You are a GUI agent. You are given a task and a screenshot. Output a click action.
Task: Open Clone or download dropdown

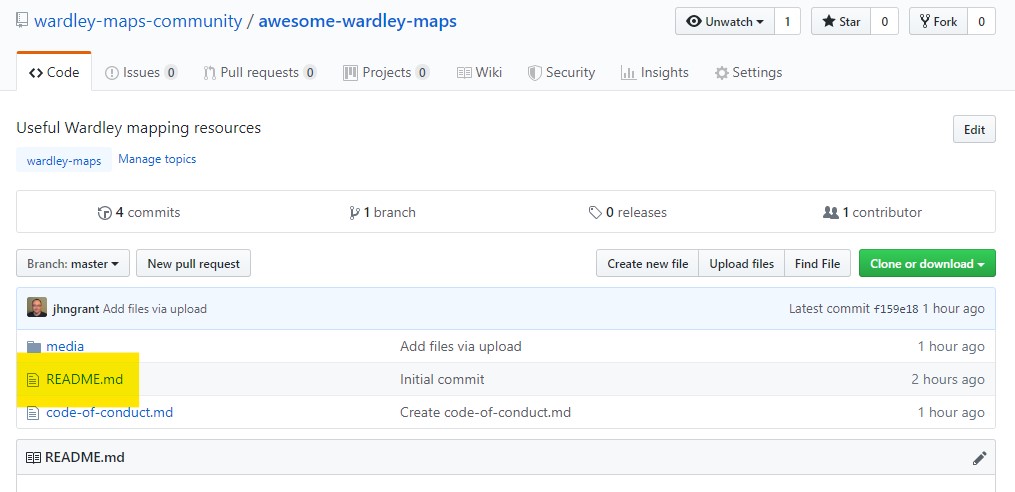point(927,263)
